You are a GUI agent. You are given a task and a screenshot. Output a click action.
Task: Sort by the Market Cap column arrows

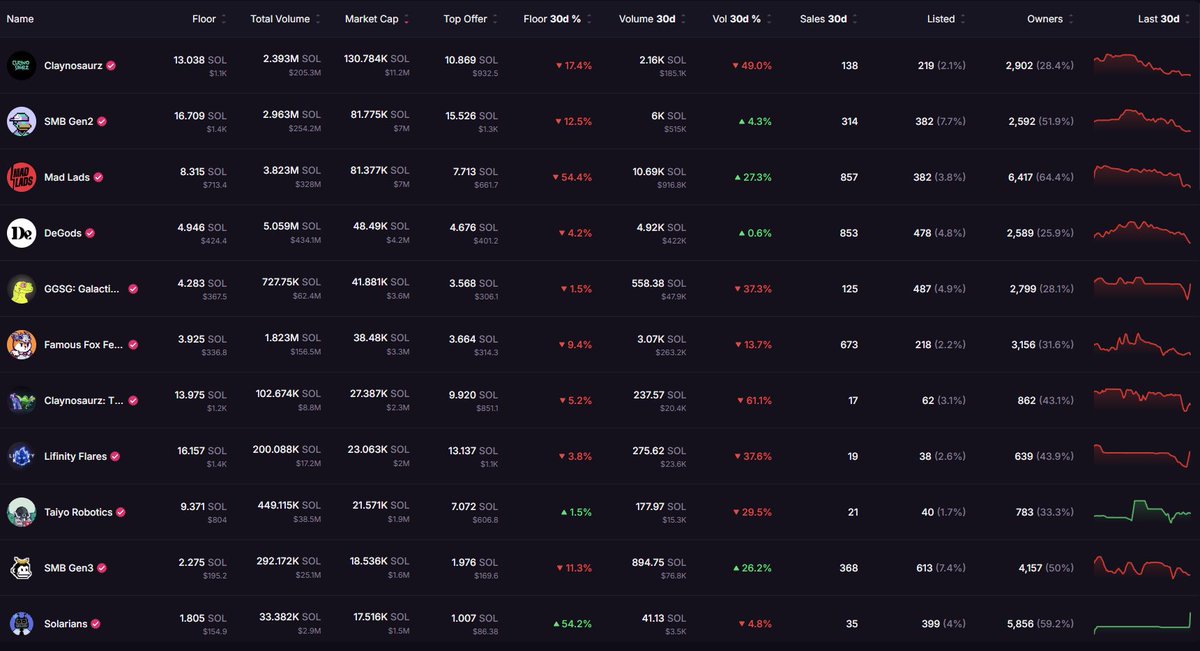(x=406, y=19)
